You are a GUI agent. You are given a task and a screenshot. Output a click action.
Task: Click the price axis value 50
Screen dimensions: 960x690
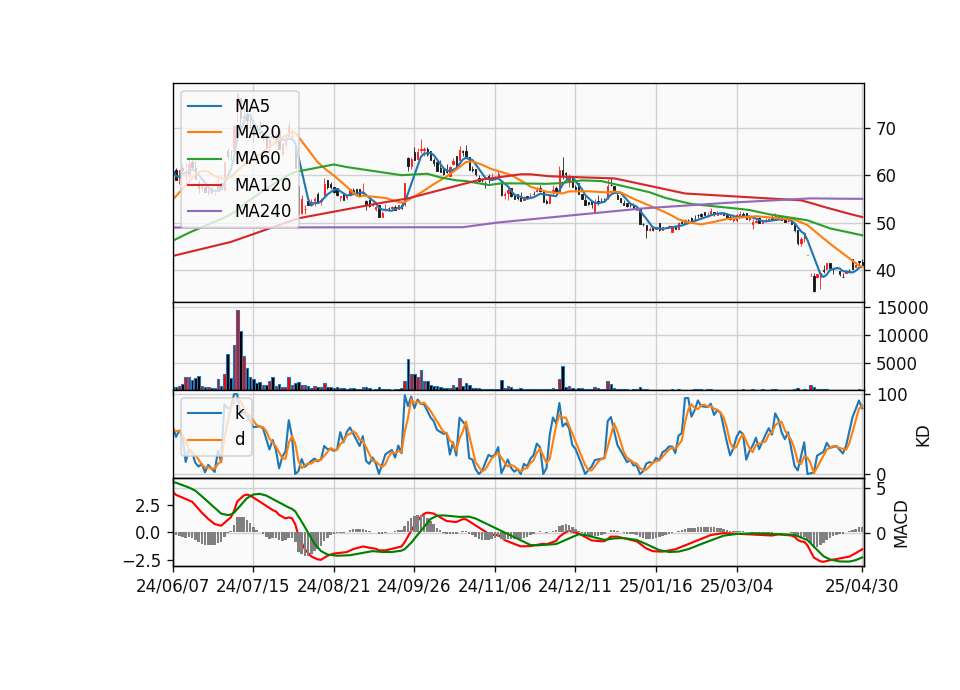click(886, 223)
